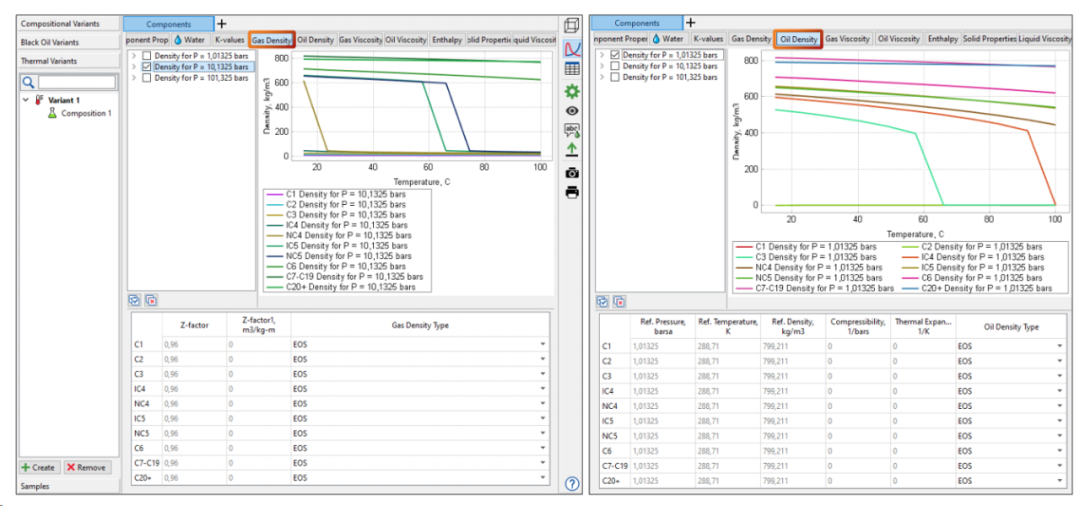This screenshot has height=506, width=1080.
Task: Switch to the table view icon
Action: click(x=572, y=69)
